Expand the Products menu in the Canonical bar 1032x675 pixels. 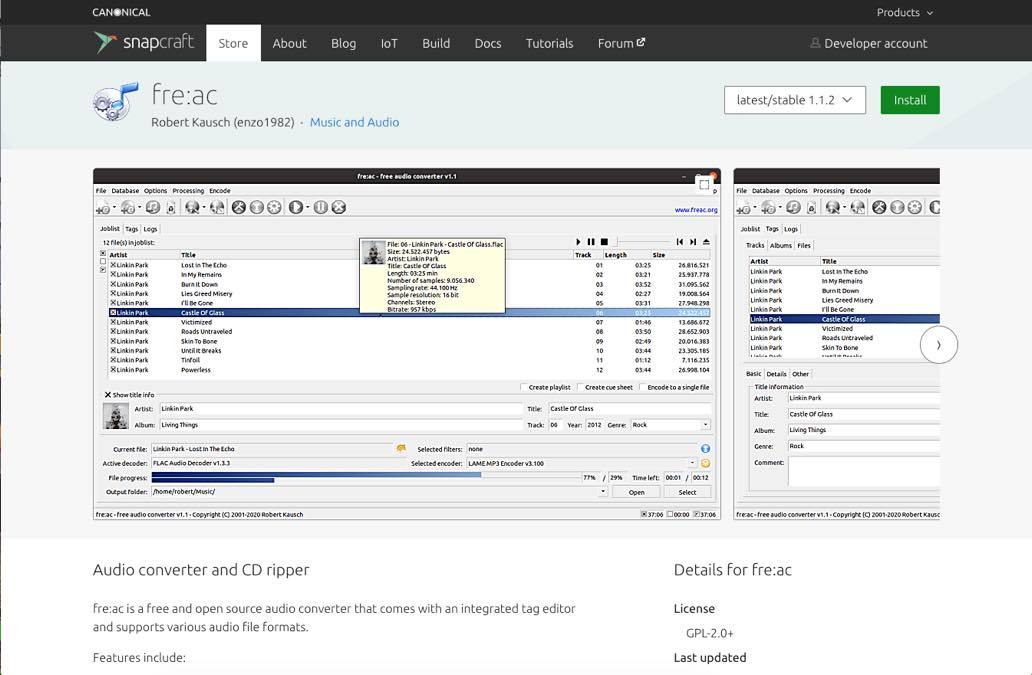pos(904,12)
